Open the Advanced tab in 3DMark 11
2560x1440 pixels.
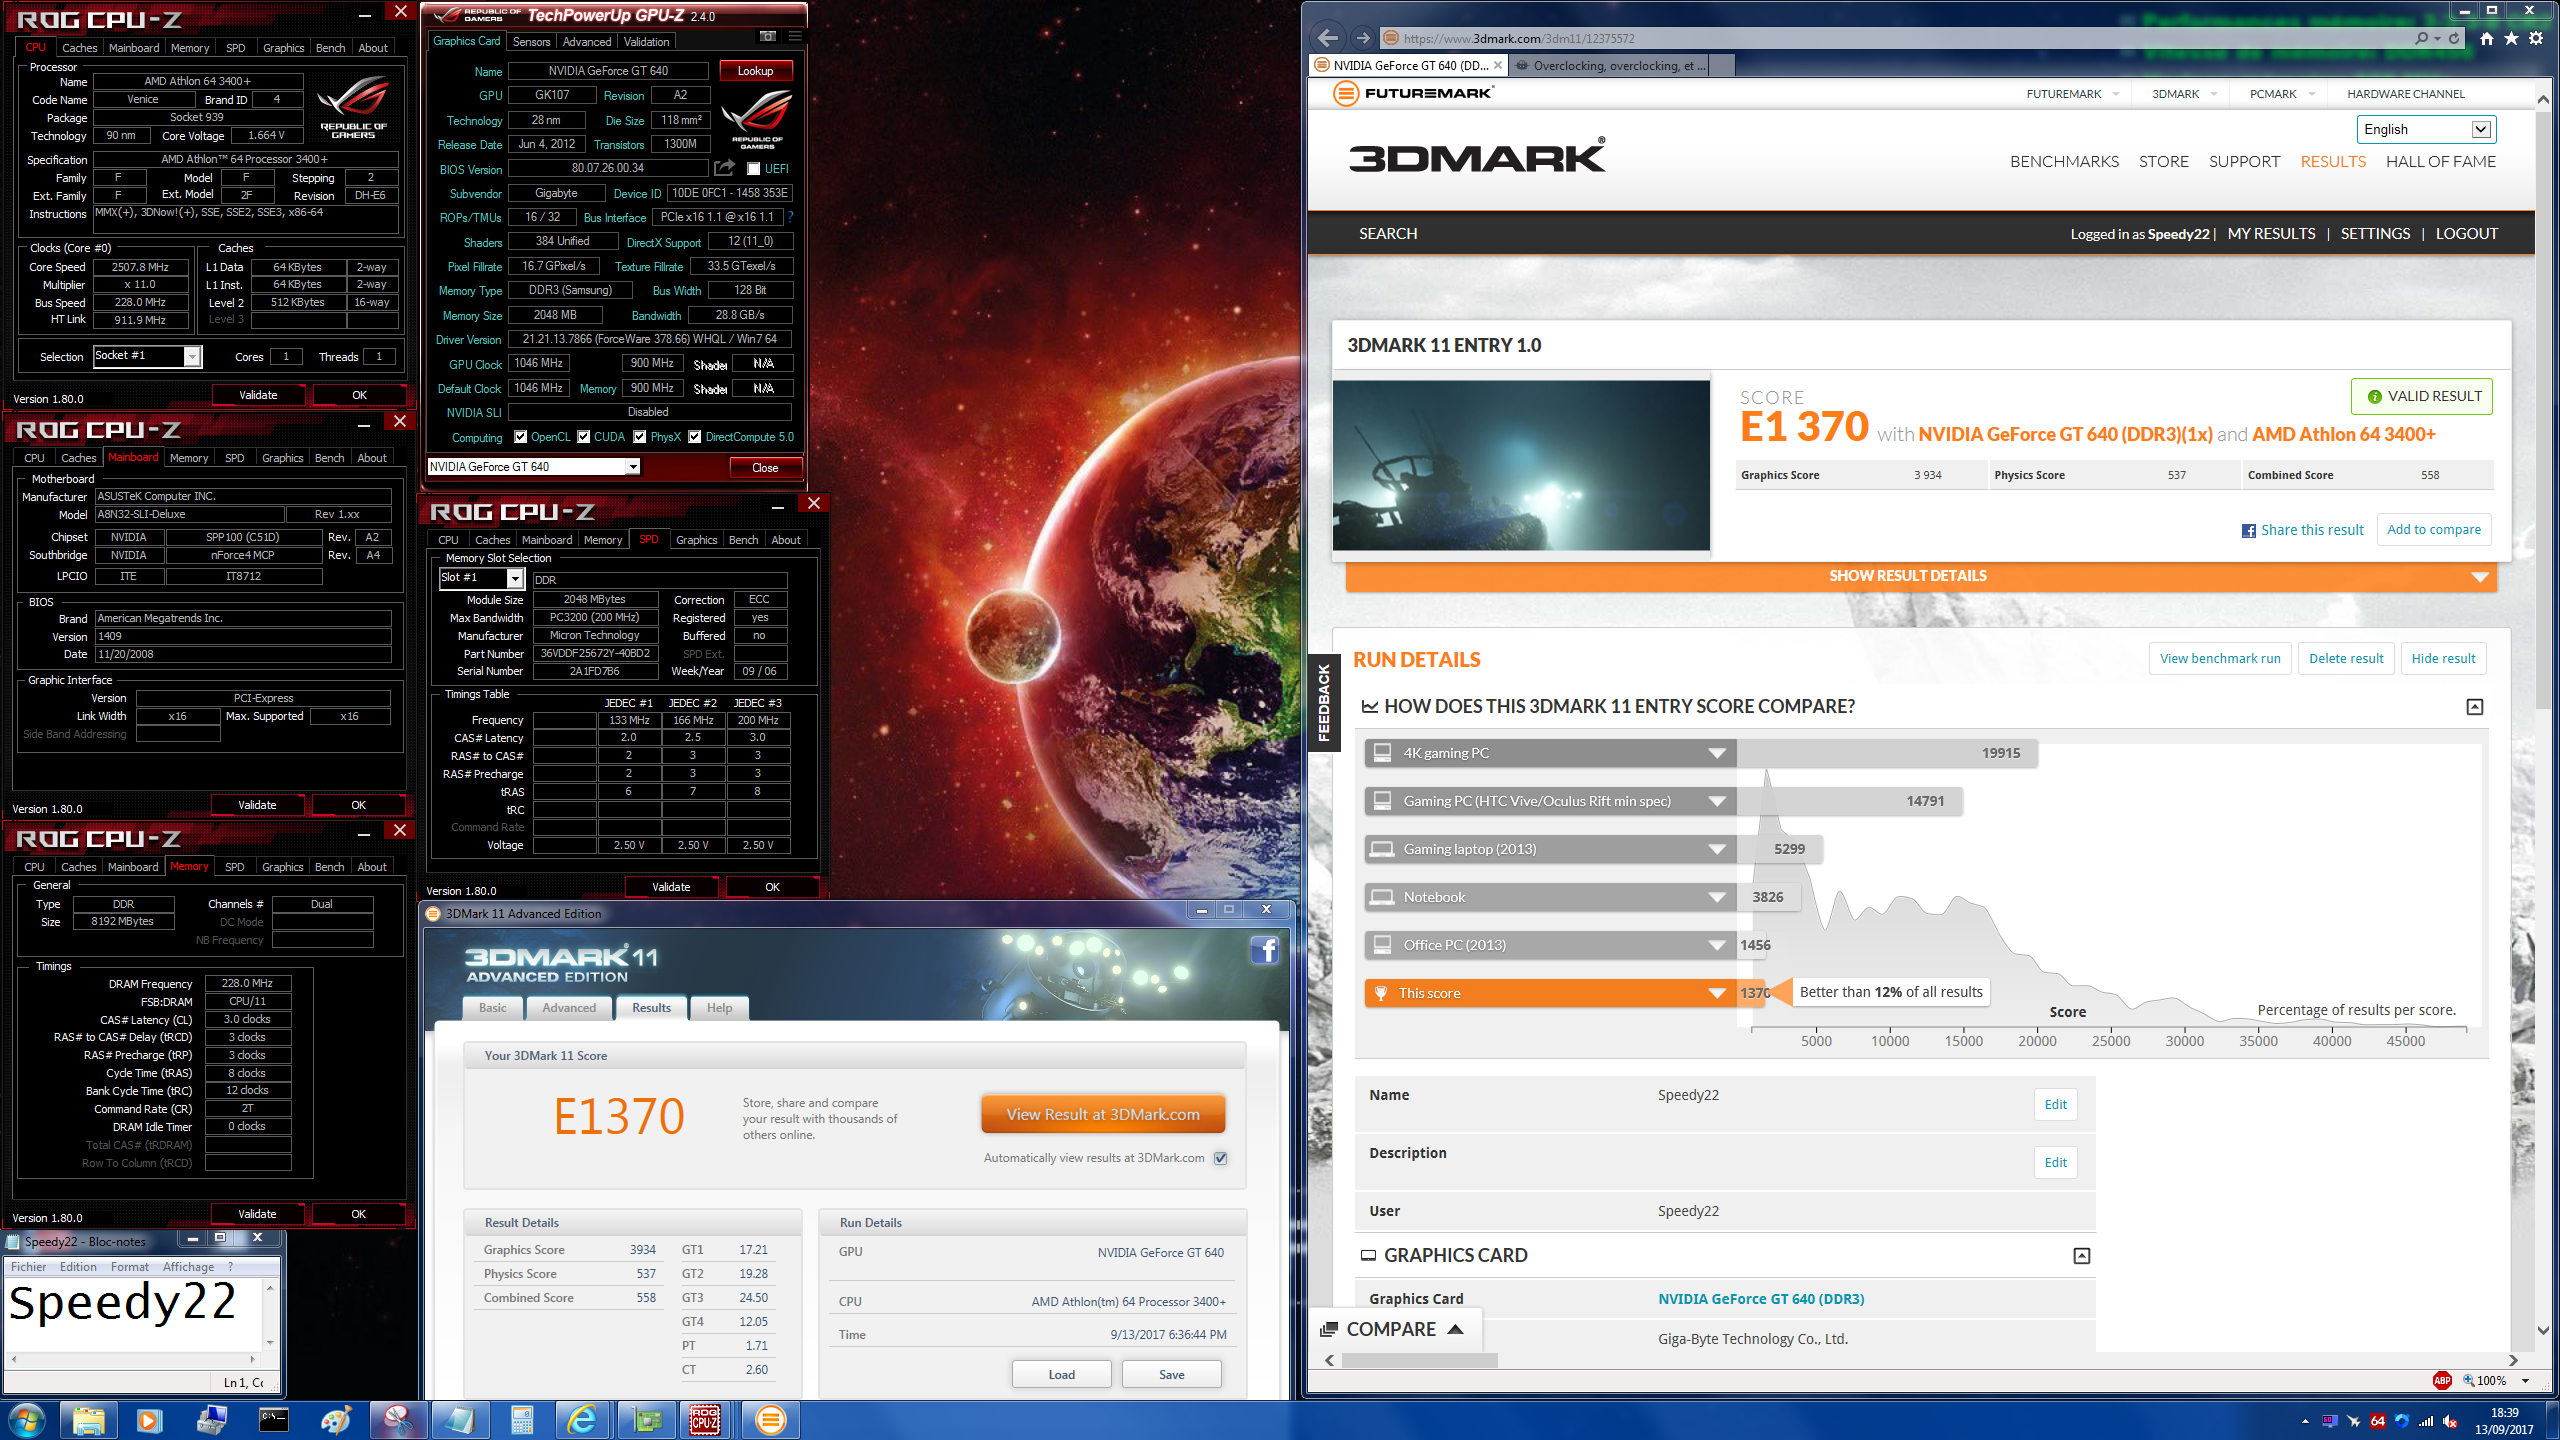569,1008
